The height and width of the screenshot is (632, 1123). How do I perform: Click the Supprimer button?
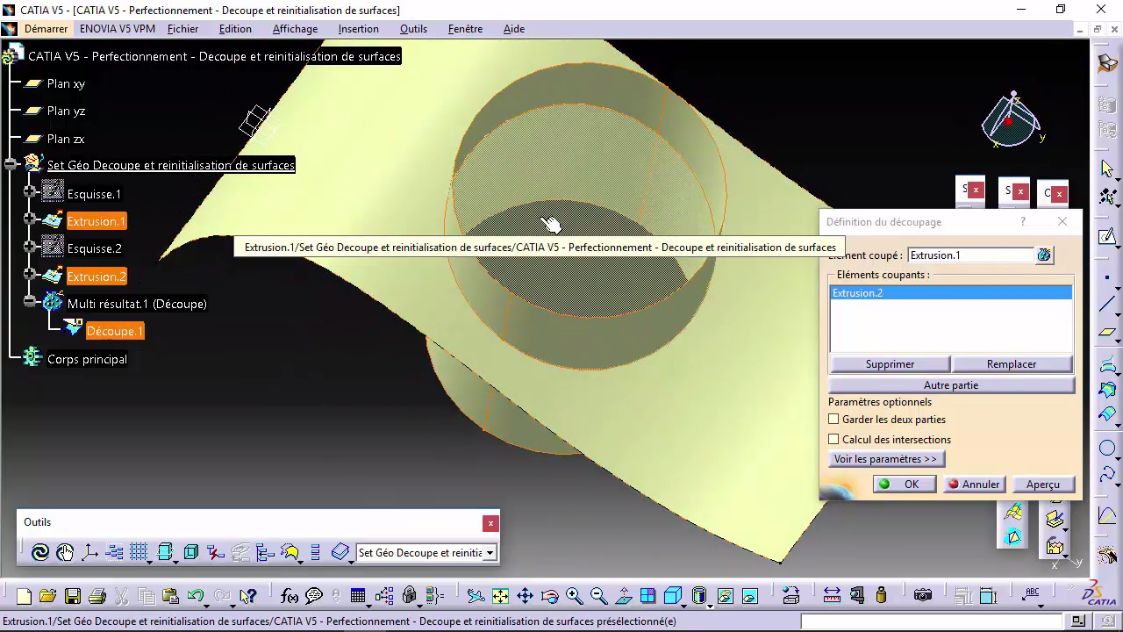pyautogui.click(x=890, y=364)
